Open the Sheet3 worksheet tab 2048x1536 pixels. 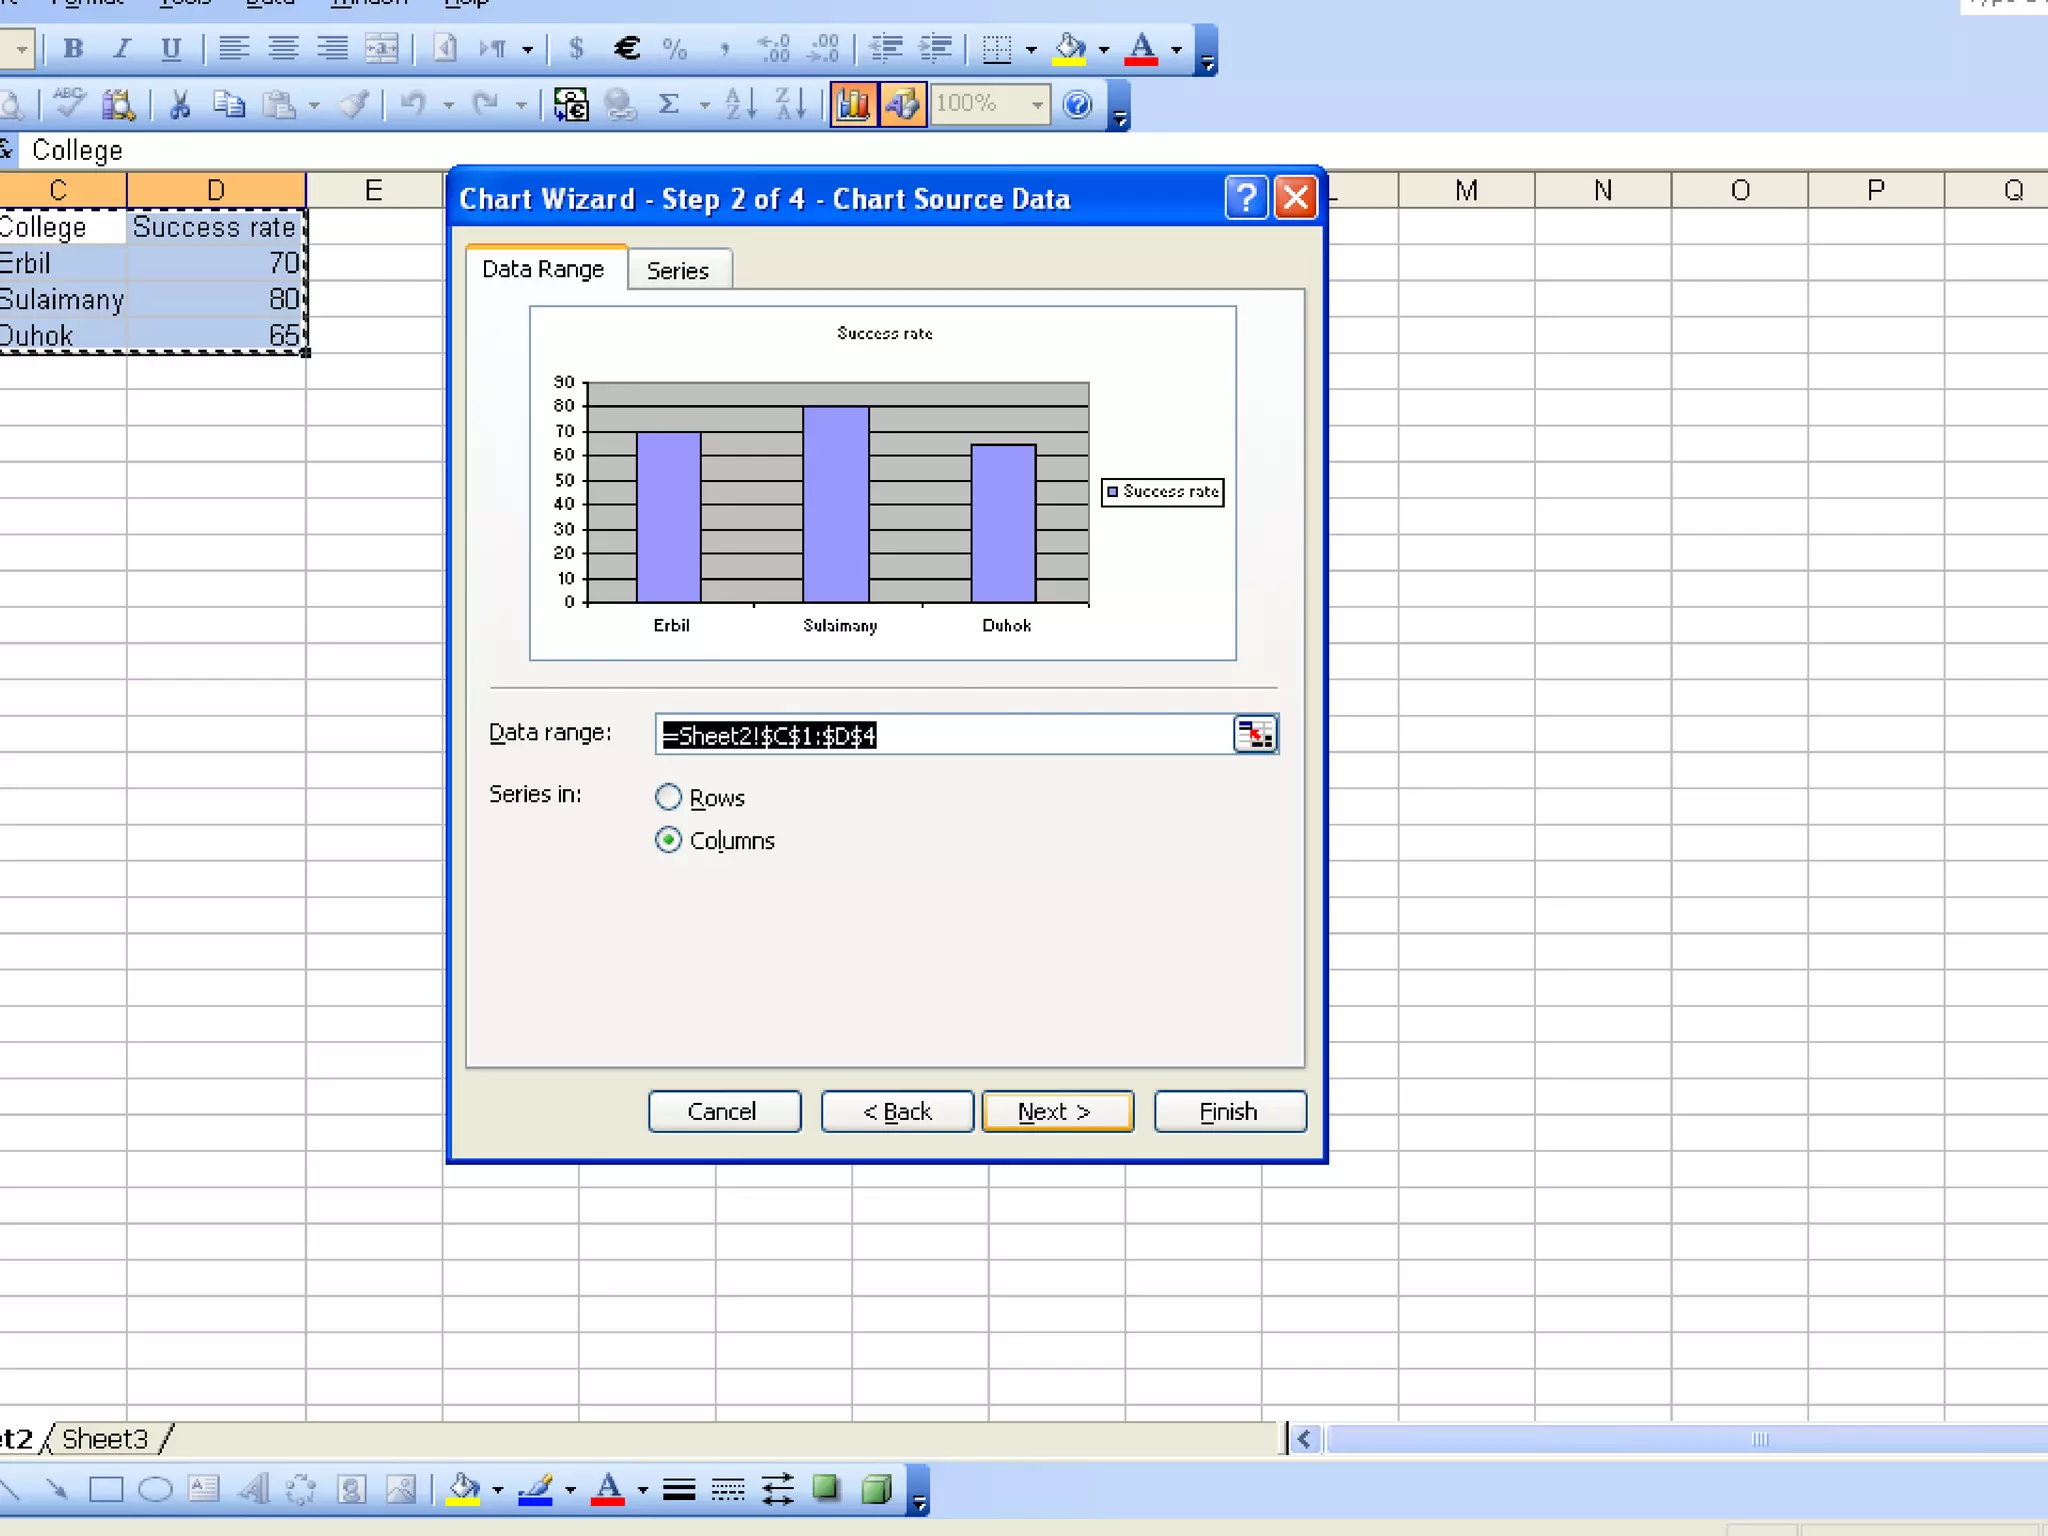click(x=105, y=1439)
